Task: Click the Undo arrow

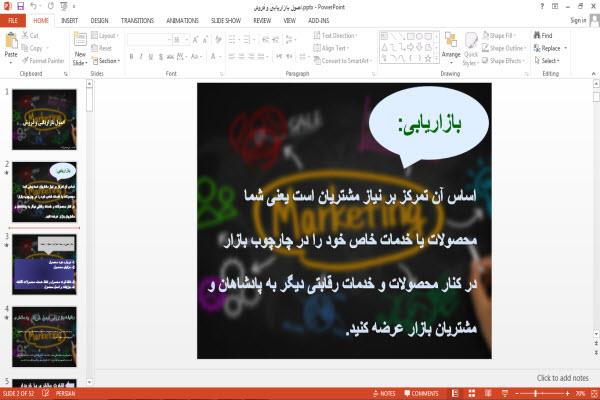Action: [x=33, y=6]
